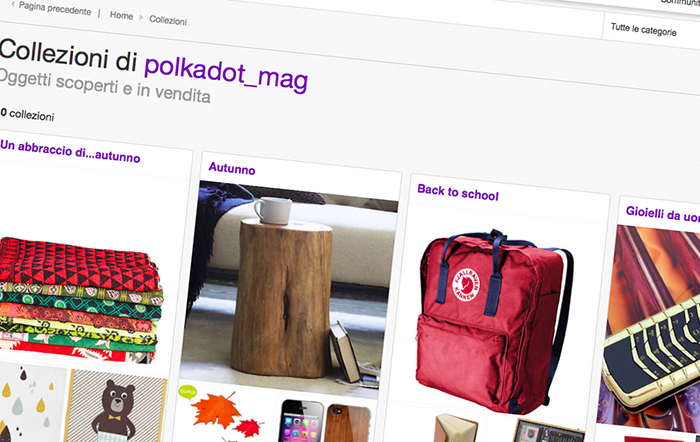
Task: Select the orange autumn leaves thumbnail
Action: click(223, 413)
